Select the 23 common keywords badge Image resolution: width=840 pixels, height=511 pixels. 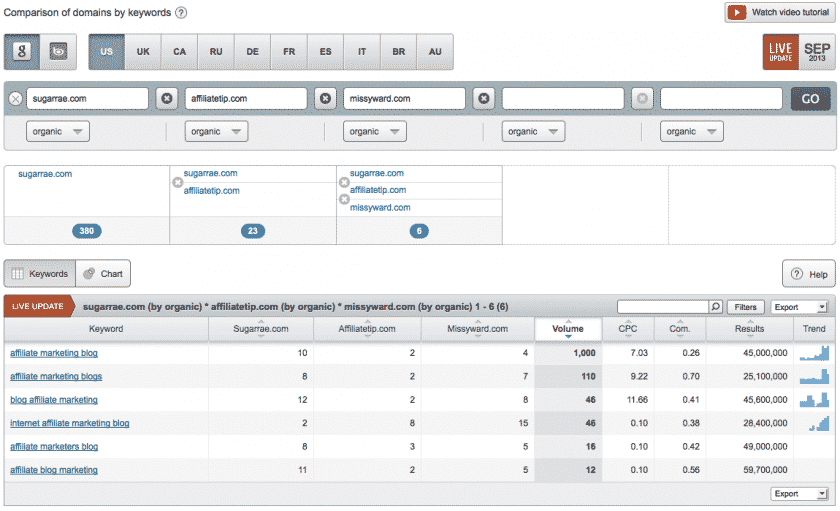point(253,231)
